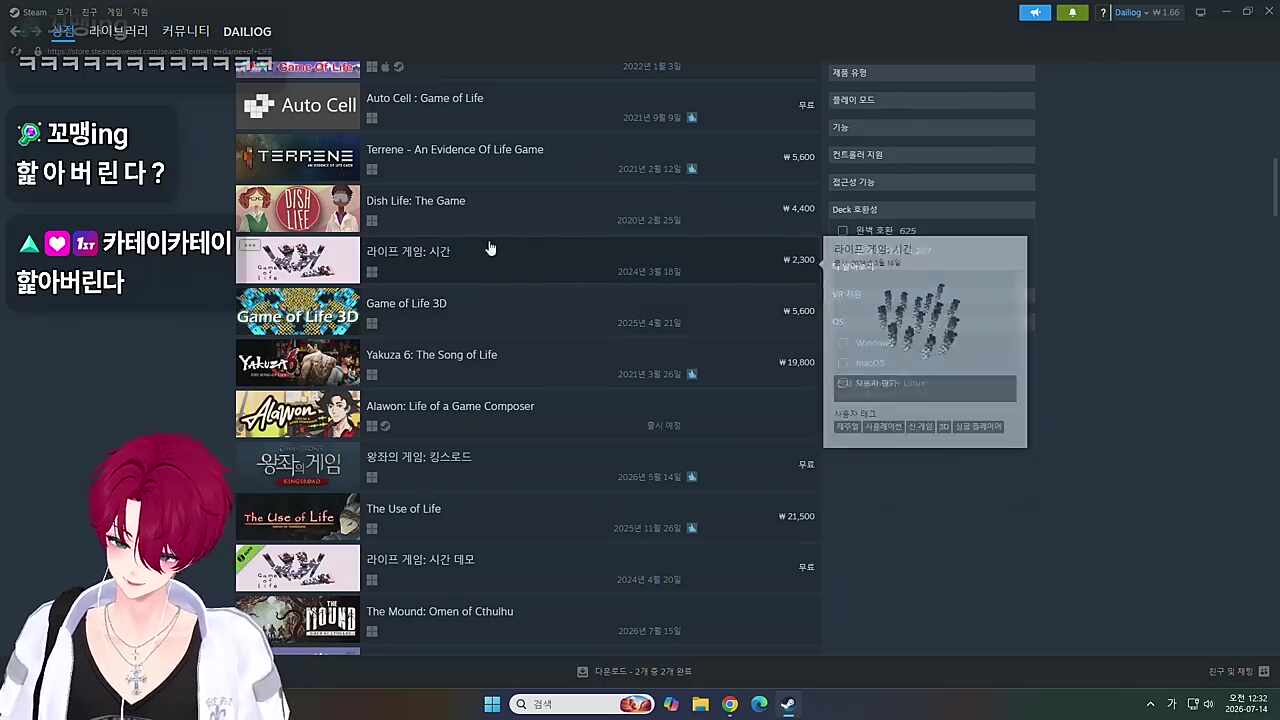Switch to the 라이브러리 tab
This screenshot has height=720, width=1280.
click(118, 31)
